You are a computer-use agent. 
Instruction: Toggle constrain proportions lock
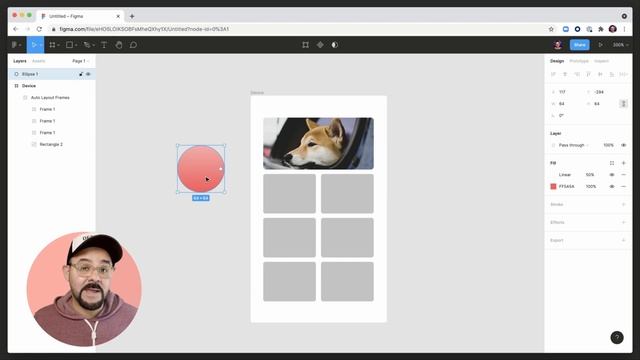(x=623, y=104)
